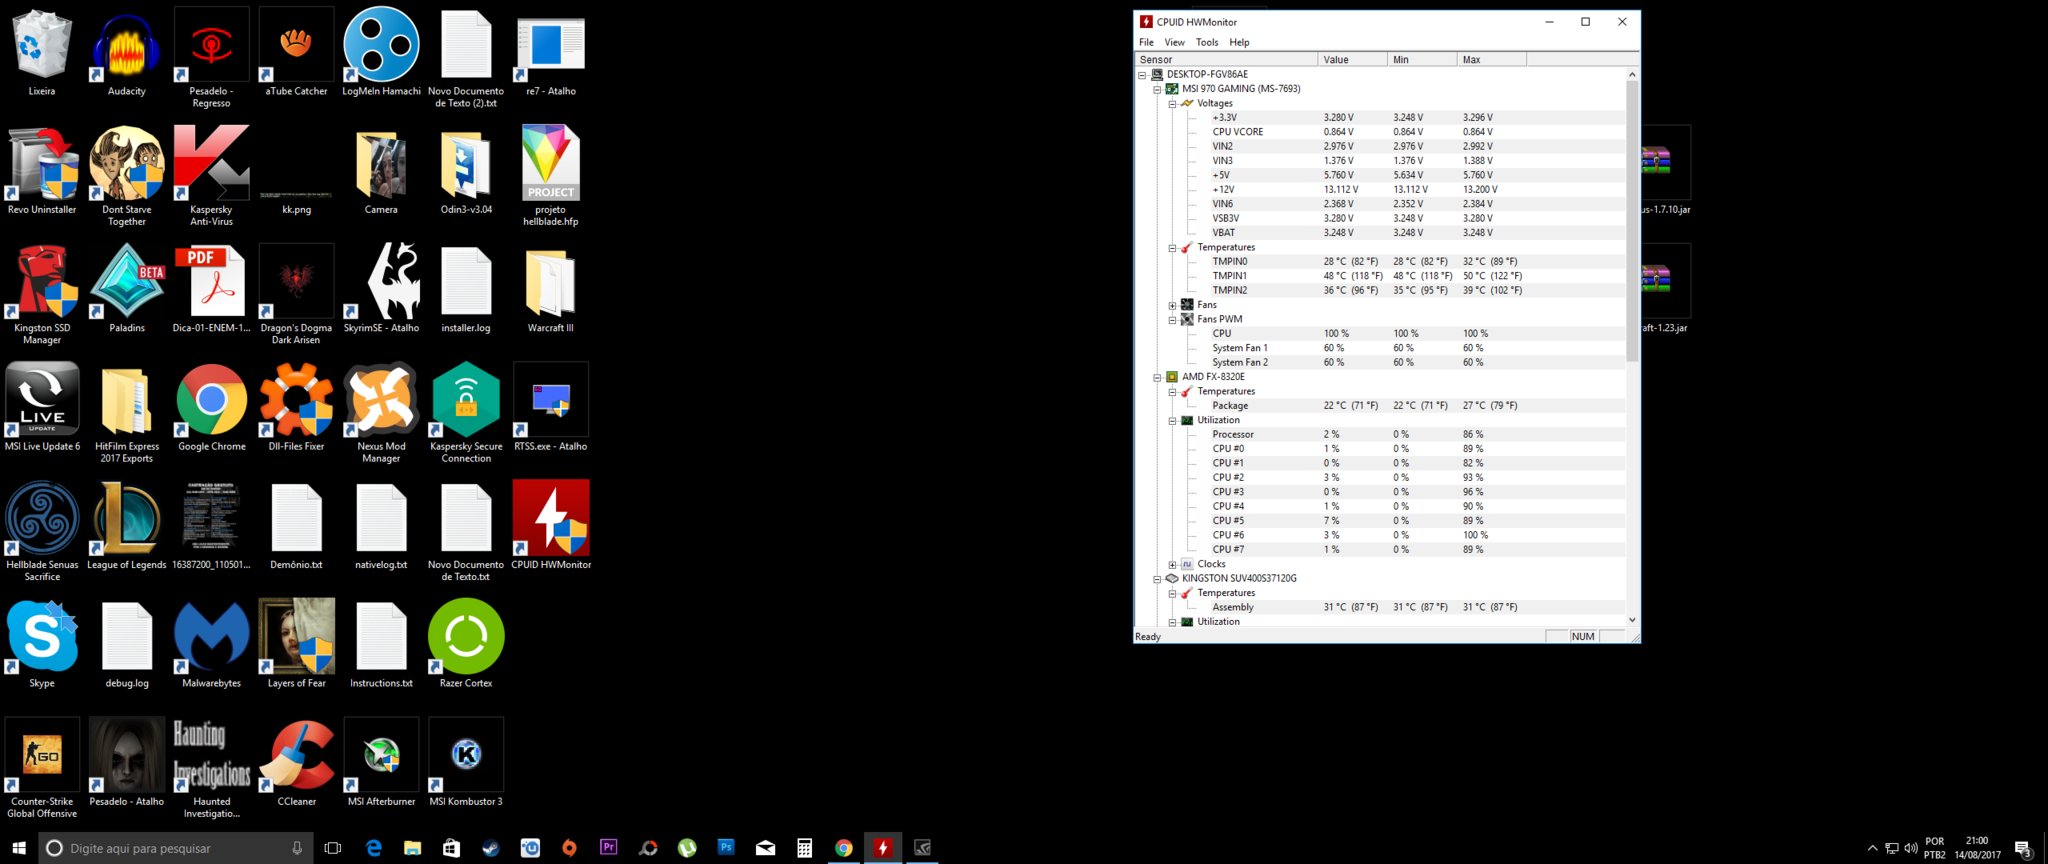Collapse the Fans PWM section
Image resolution: width=2048 pixels, height=864 pixels.
pos(1172,320)
